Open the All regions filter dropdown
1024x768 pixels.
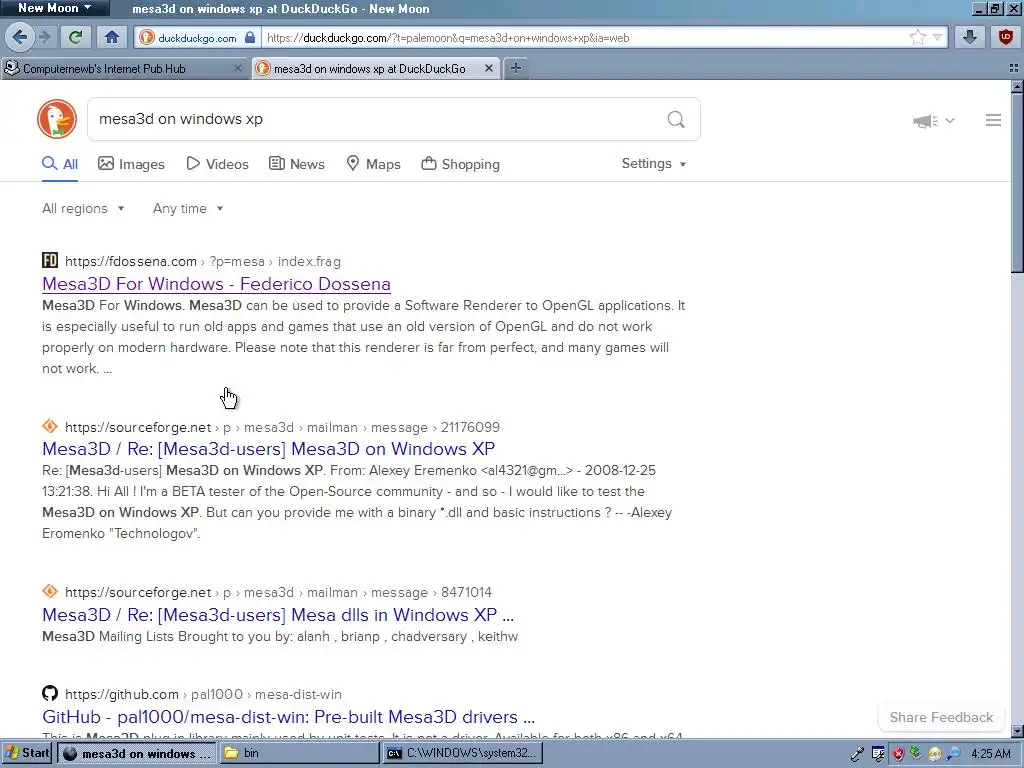(x=83, y=208)
